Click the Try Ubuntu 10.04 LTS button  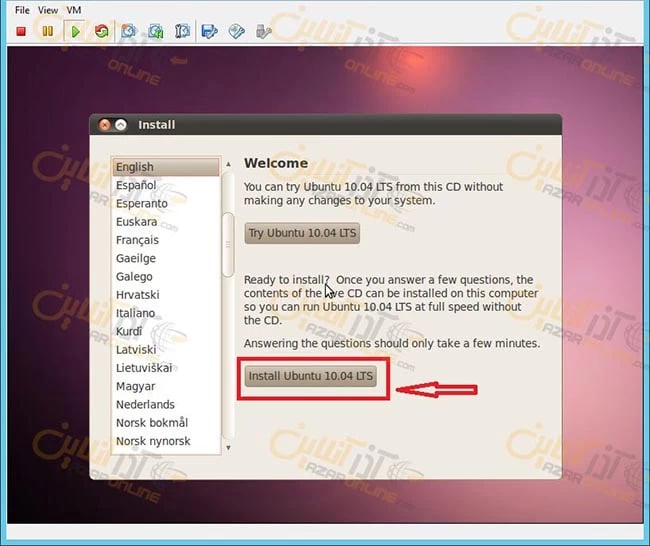click(302, 233)
